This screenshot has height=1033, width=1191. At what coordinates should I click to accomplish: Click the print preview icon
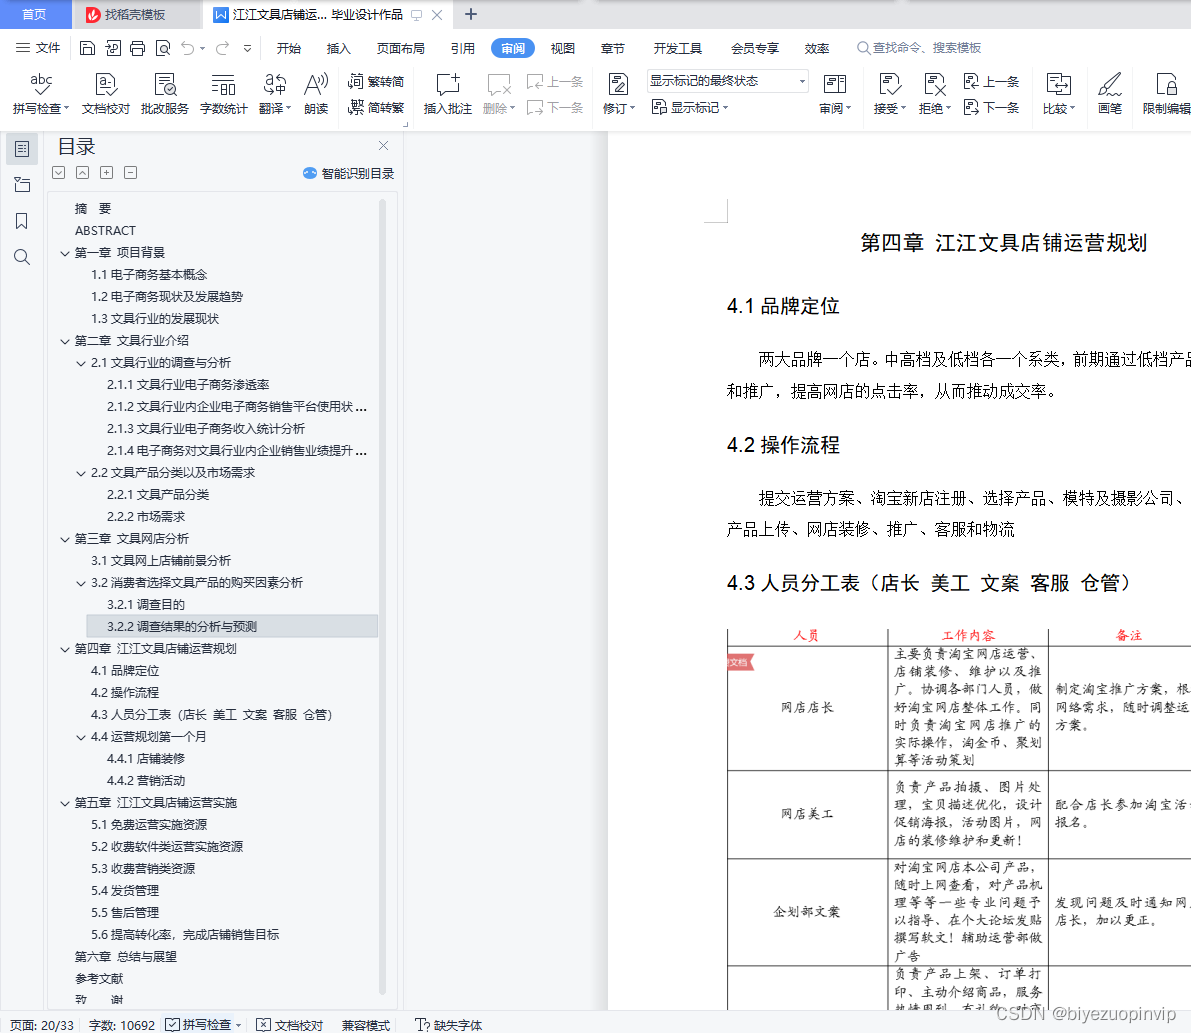163,49
